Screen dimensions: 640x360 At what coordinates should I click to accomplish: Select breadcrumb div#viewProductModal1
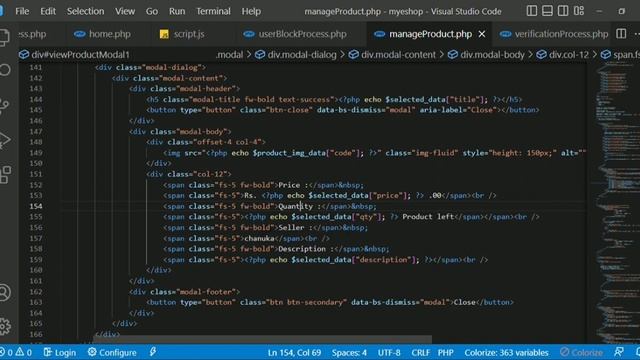pyautogui.click(x=75, y=55)
